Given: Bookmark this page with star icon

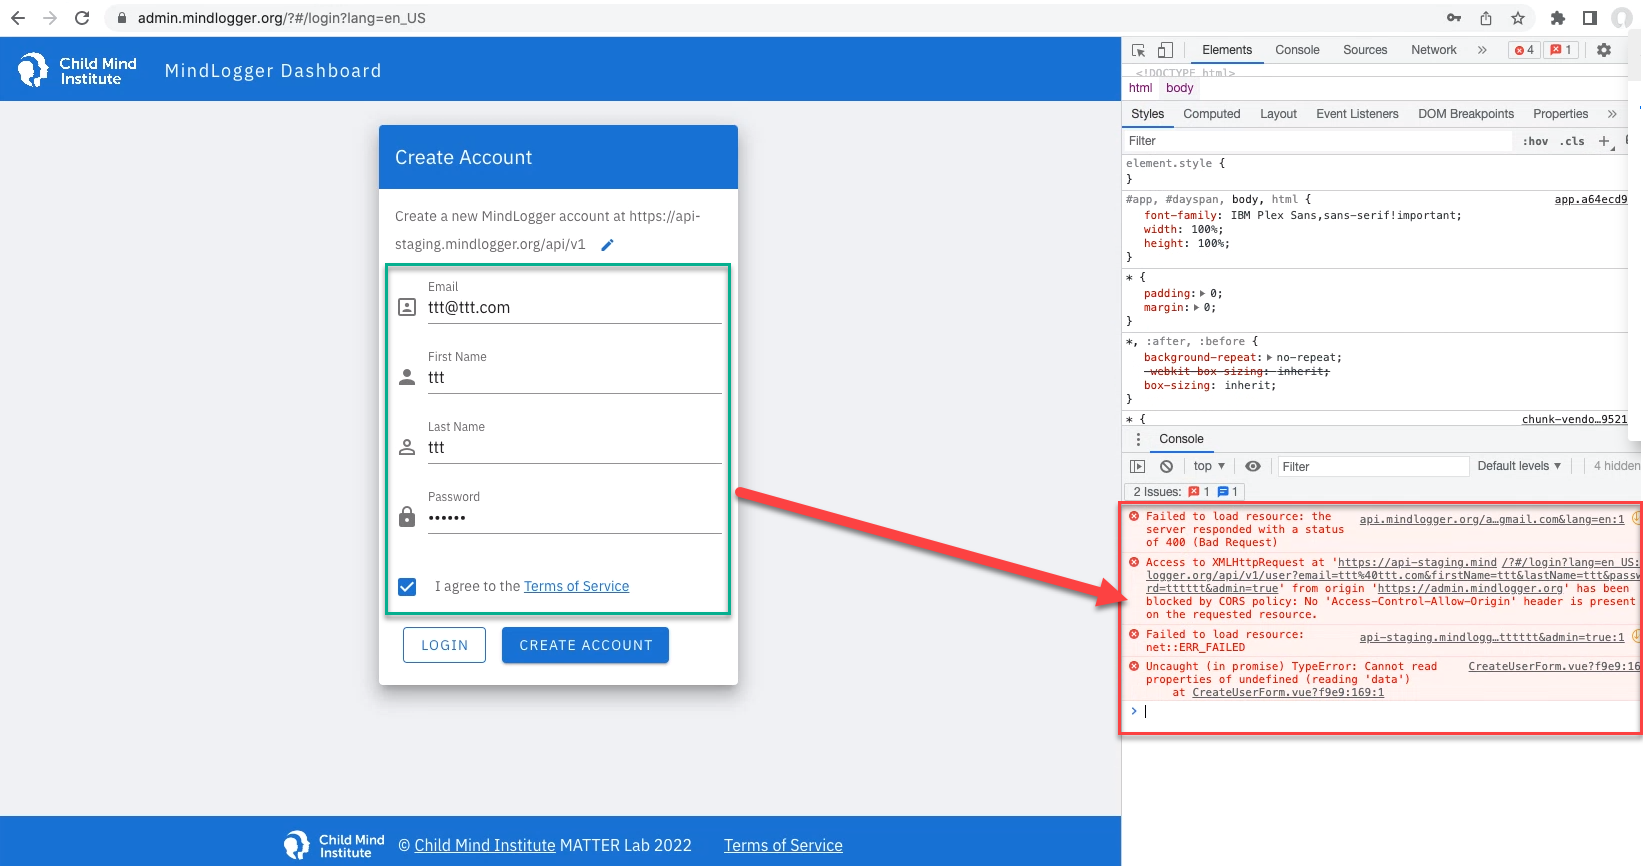Looking at the screenshot, I should (1518, 18).
